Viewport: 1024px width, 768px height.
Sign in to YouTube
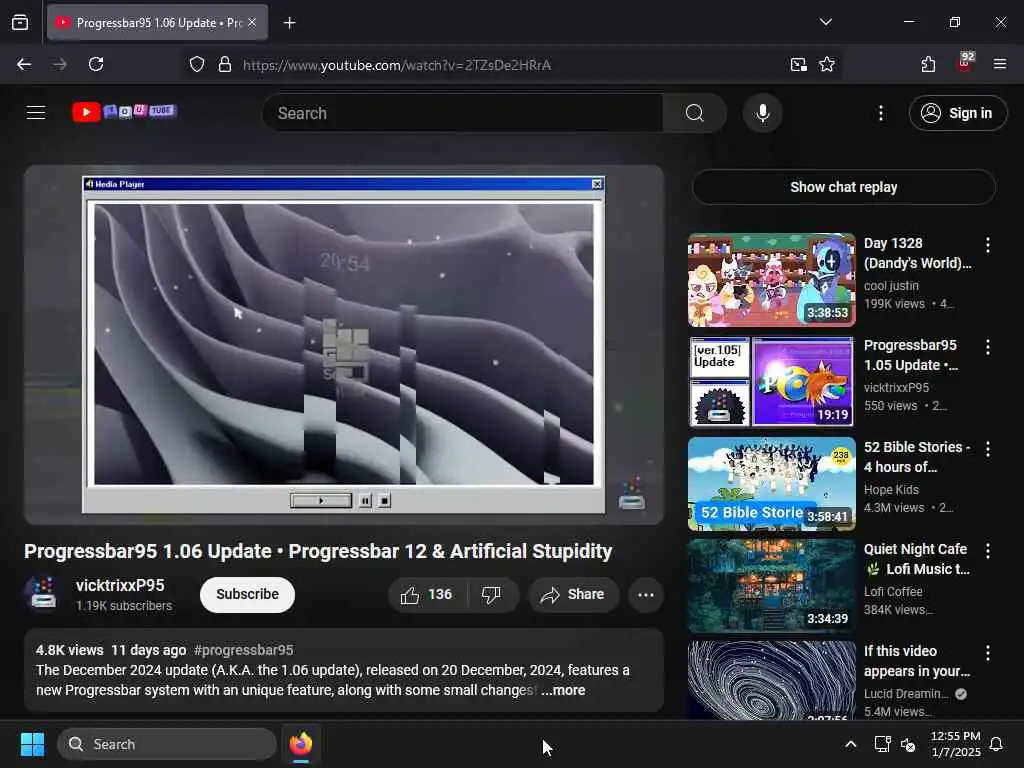click(958, 113)
